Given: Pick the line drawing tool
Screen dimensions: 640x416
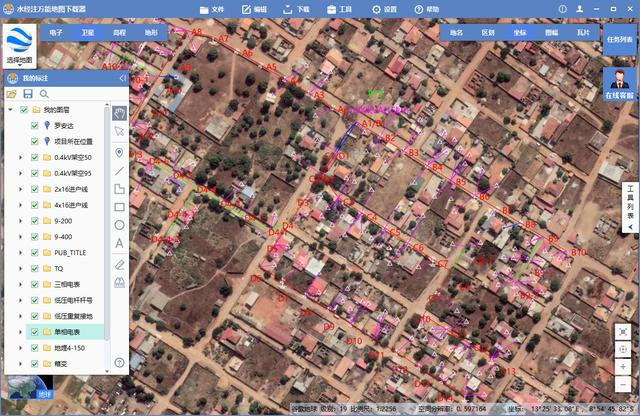Looking at the screenshot, I should tap(119, 171).
